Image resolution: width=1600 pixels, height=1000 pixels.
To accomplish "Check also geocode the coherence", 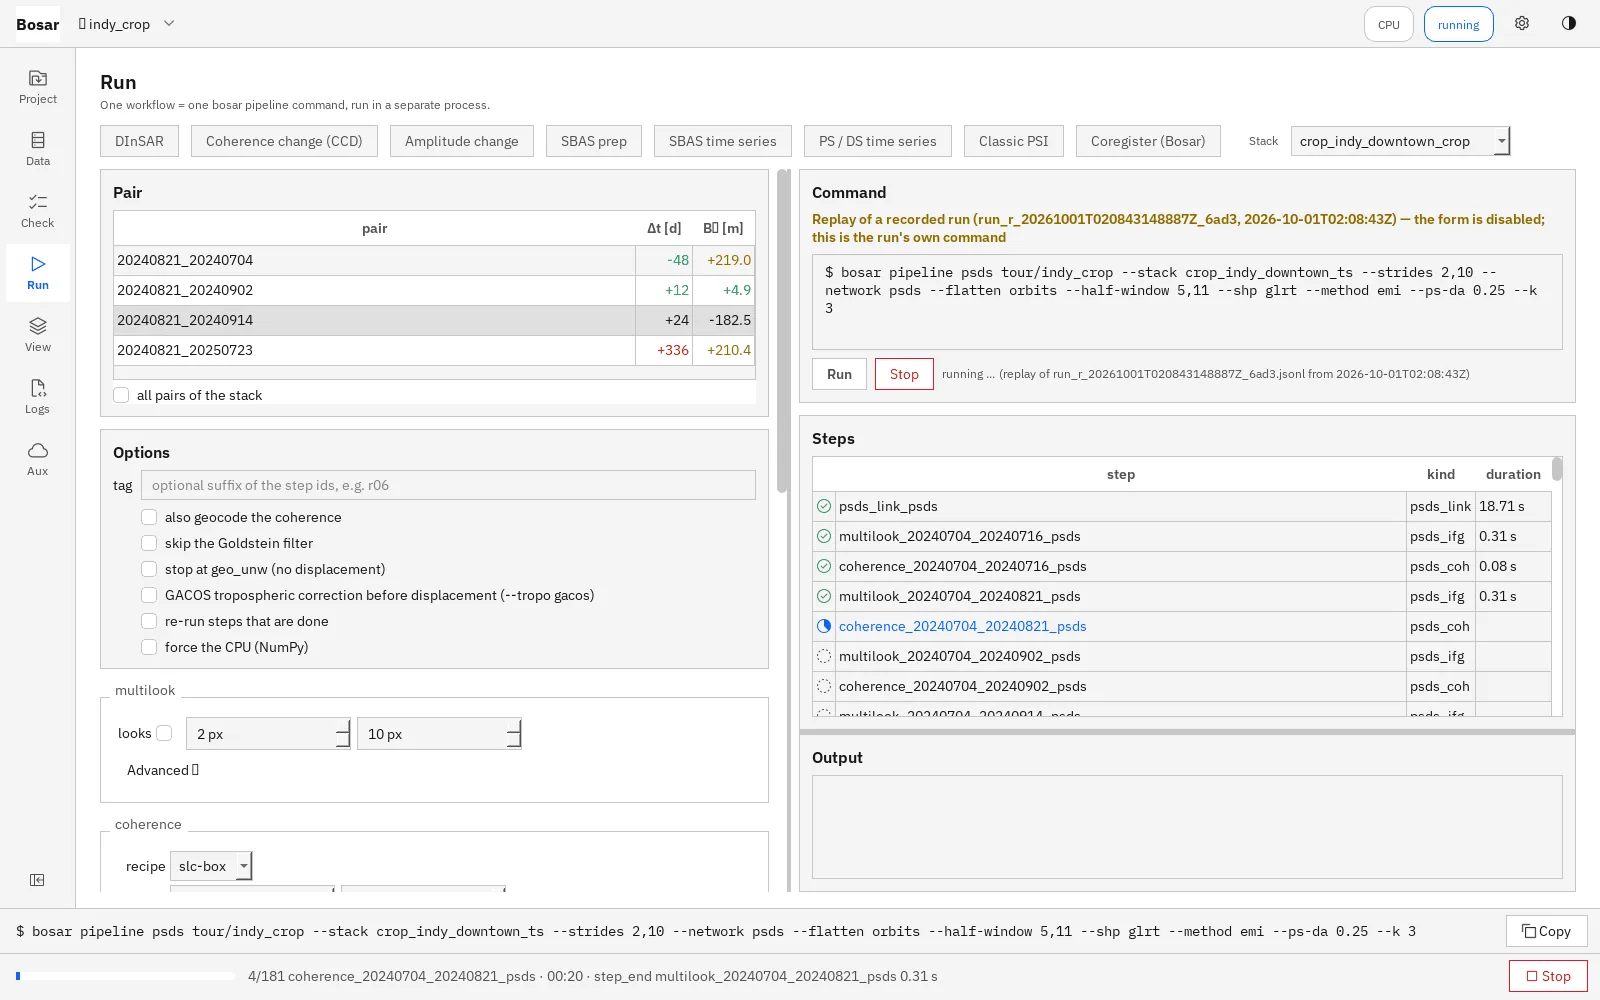I will pos(149,517).
